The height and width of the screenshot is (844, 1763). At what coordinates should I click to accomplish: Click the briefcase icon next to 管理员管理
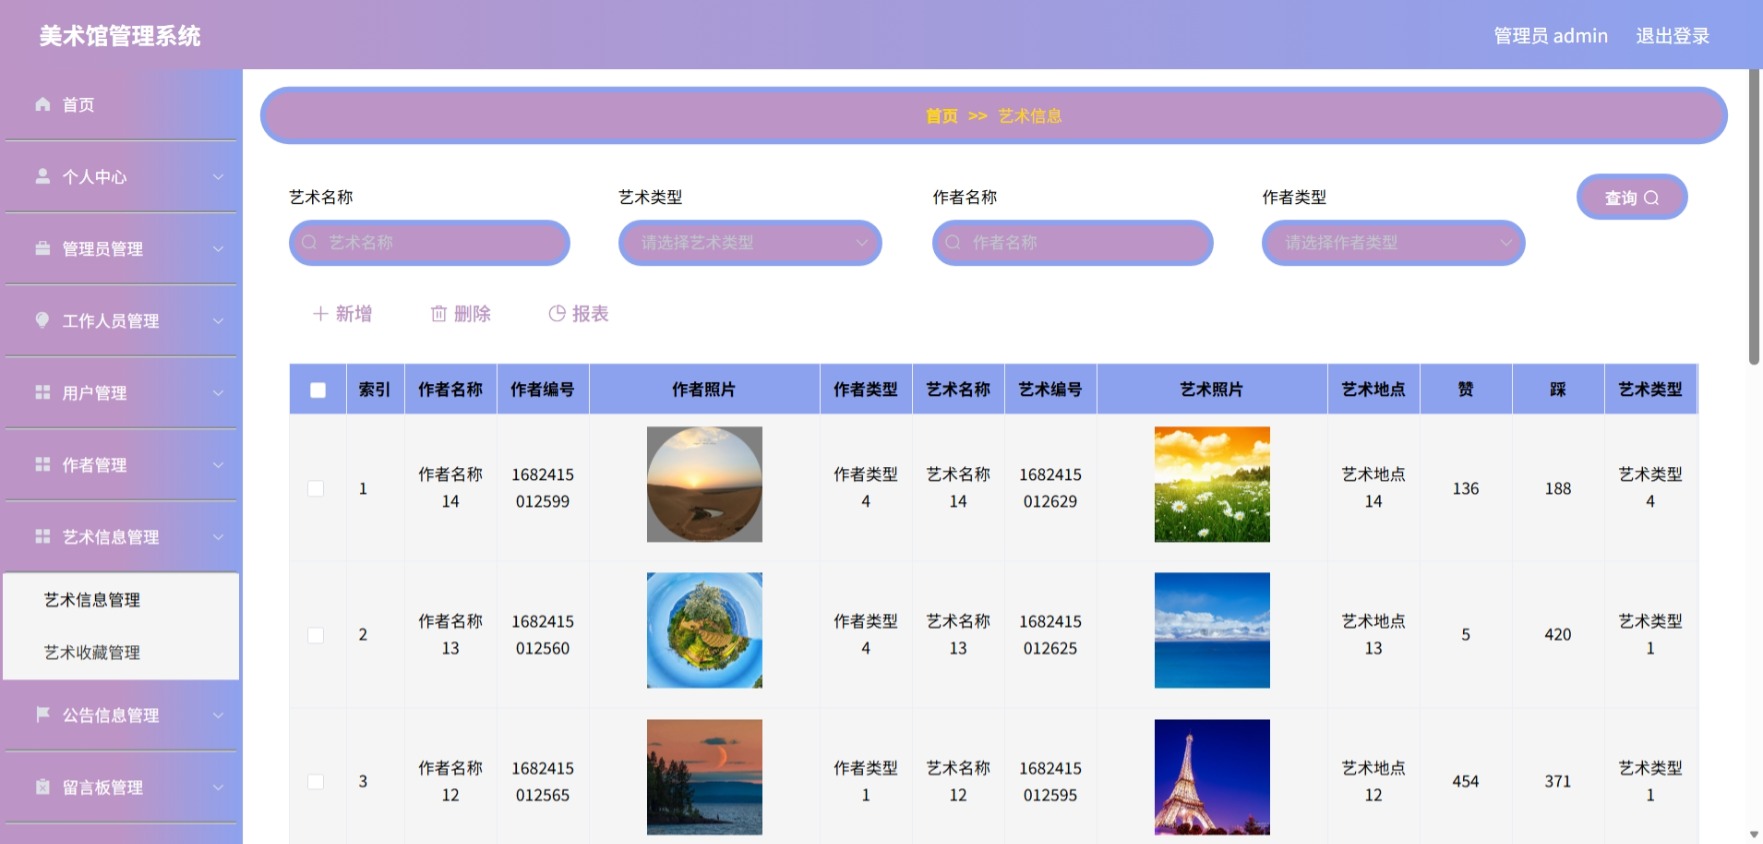click(42, 248)
